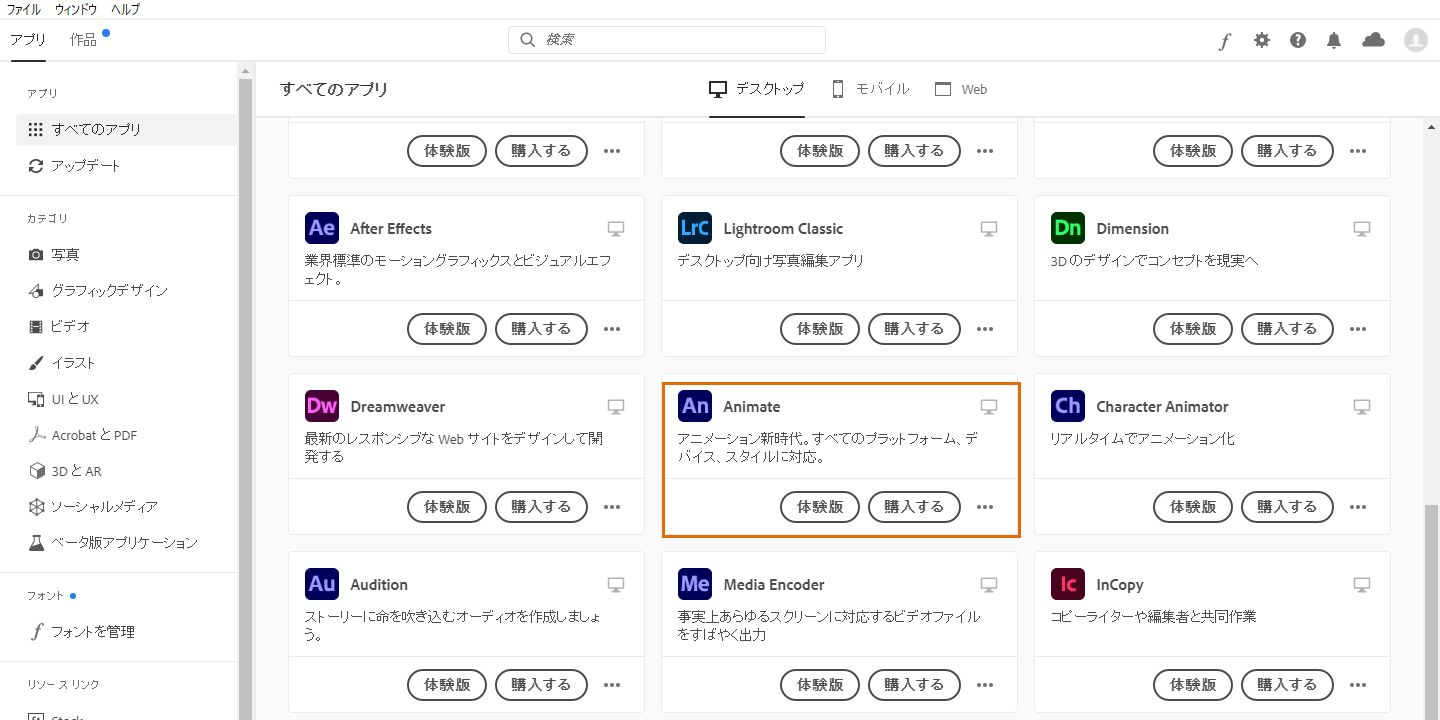Click the After Effects app icon
The width and height of the screenshot is (1440, 720).
tap(322, 228)
